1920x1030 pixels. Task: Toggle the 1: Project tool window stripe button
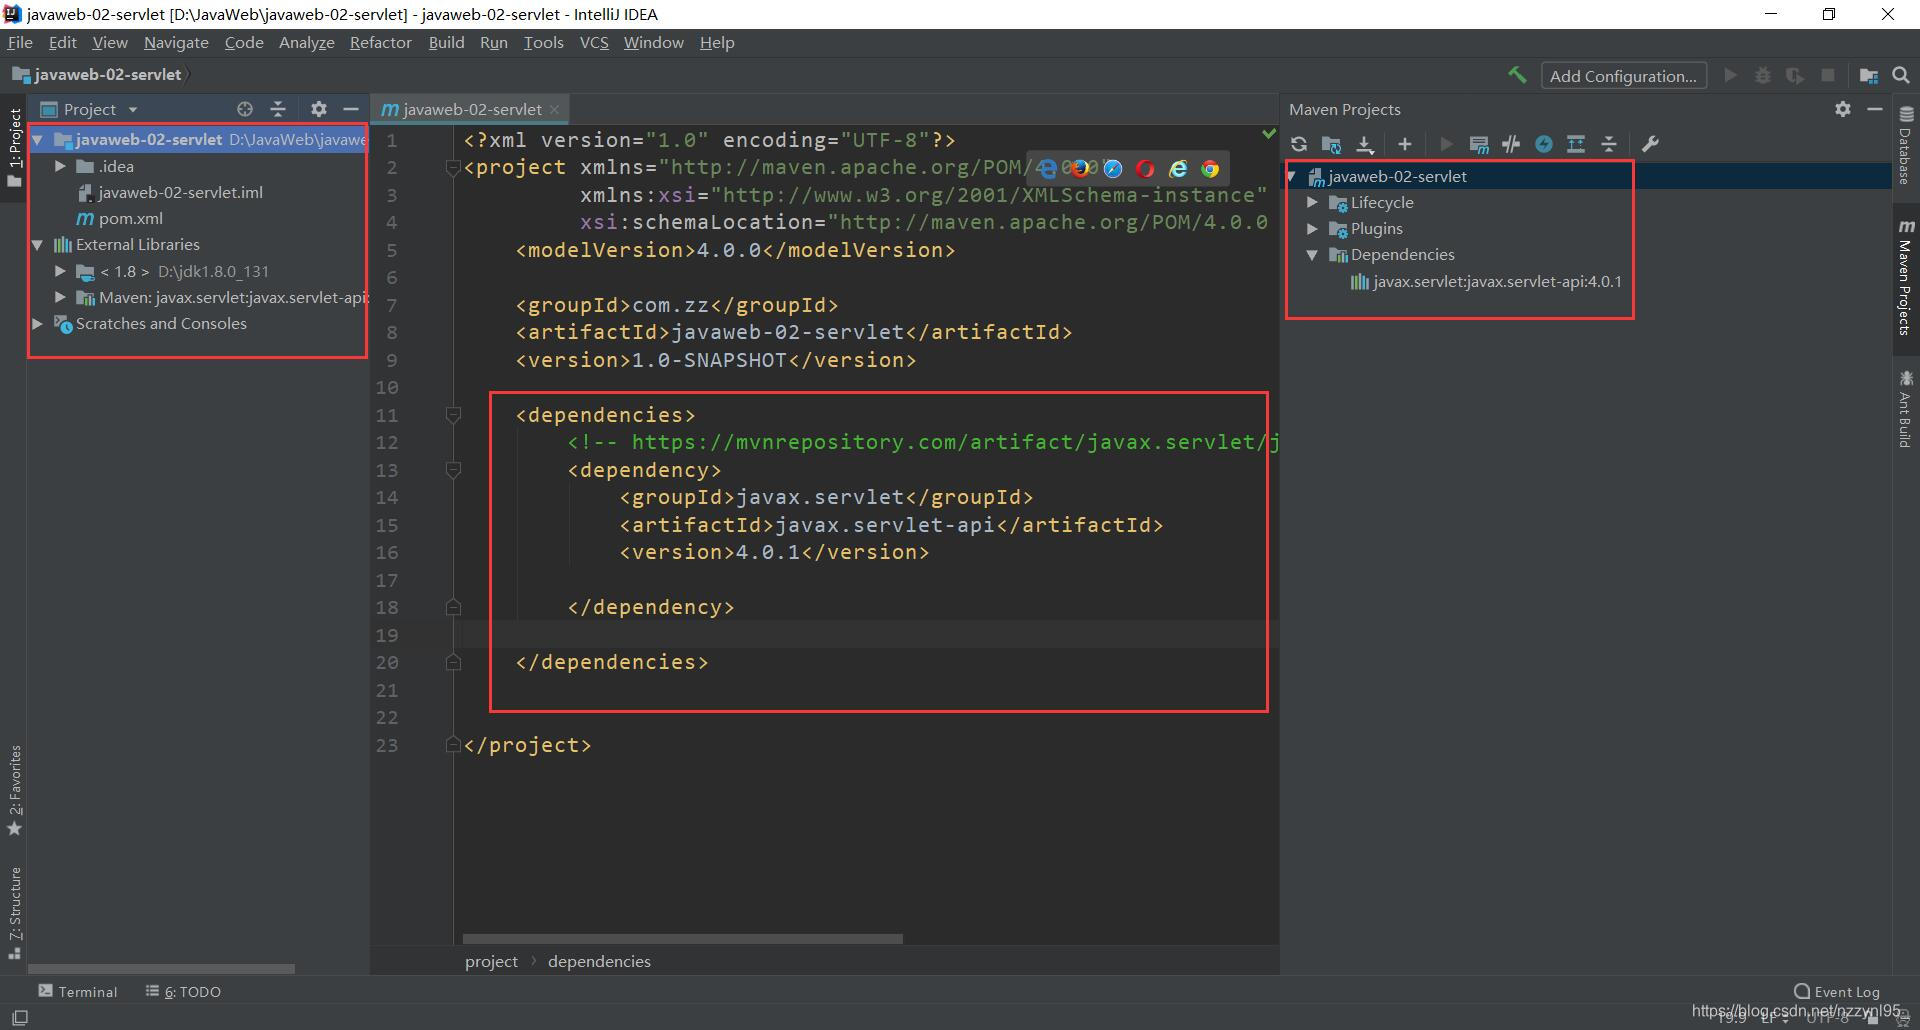pyautogui.click(x=14, y=148)
